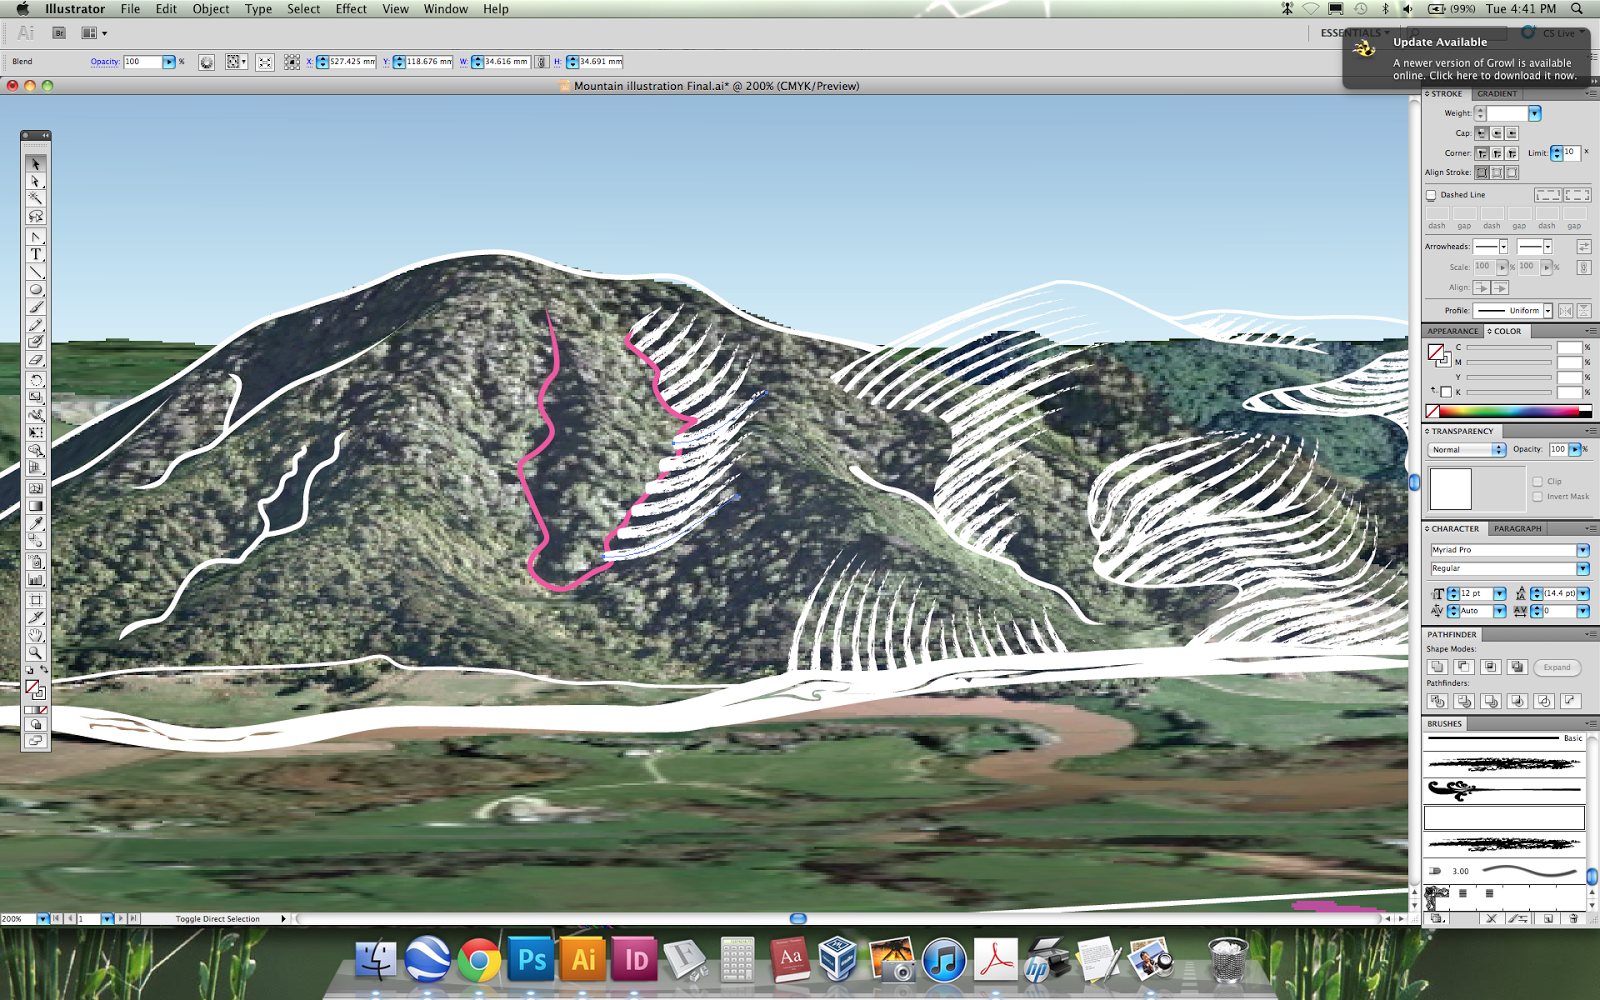Open the stroke Weight dropdown
This screenshot has height=1000, width=1600.
point(1534,114)
